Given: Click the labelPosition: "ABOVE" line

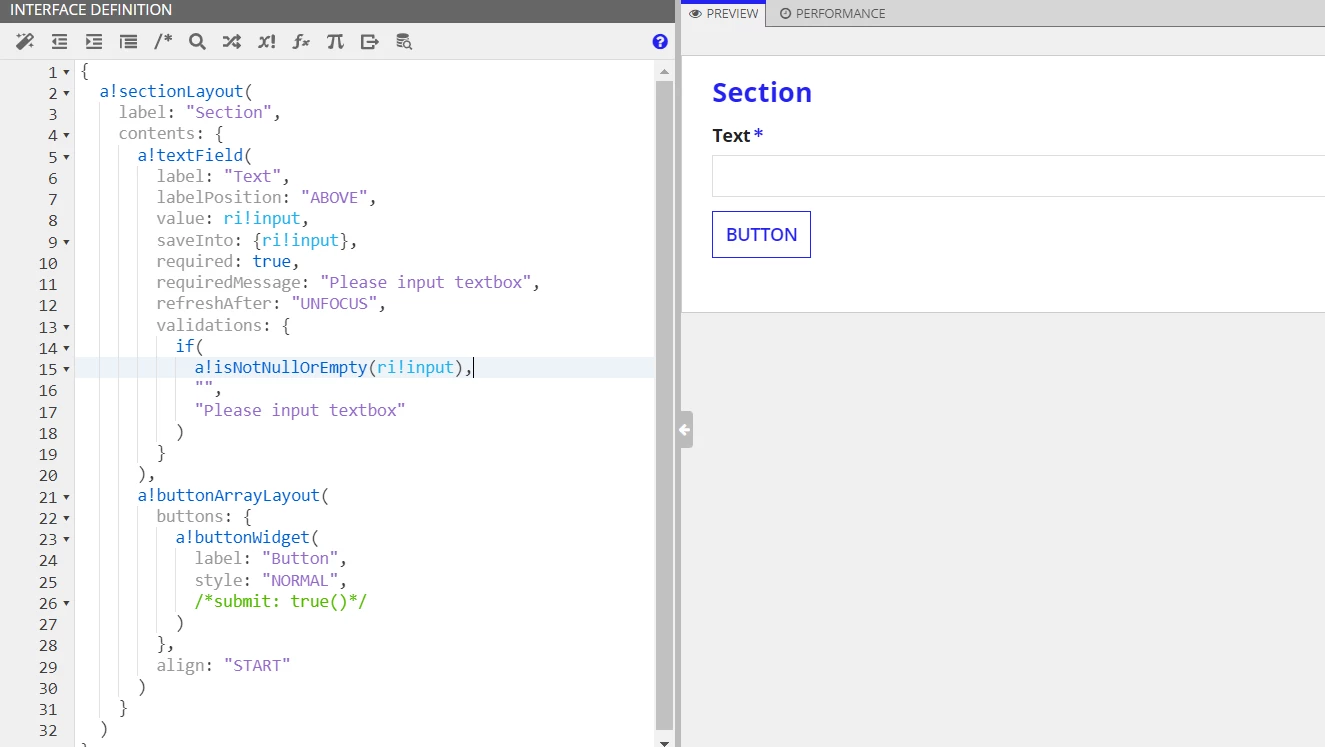Looking at the screenshot, I should pyautogui.click(x=266, y=198).
